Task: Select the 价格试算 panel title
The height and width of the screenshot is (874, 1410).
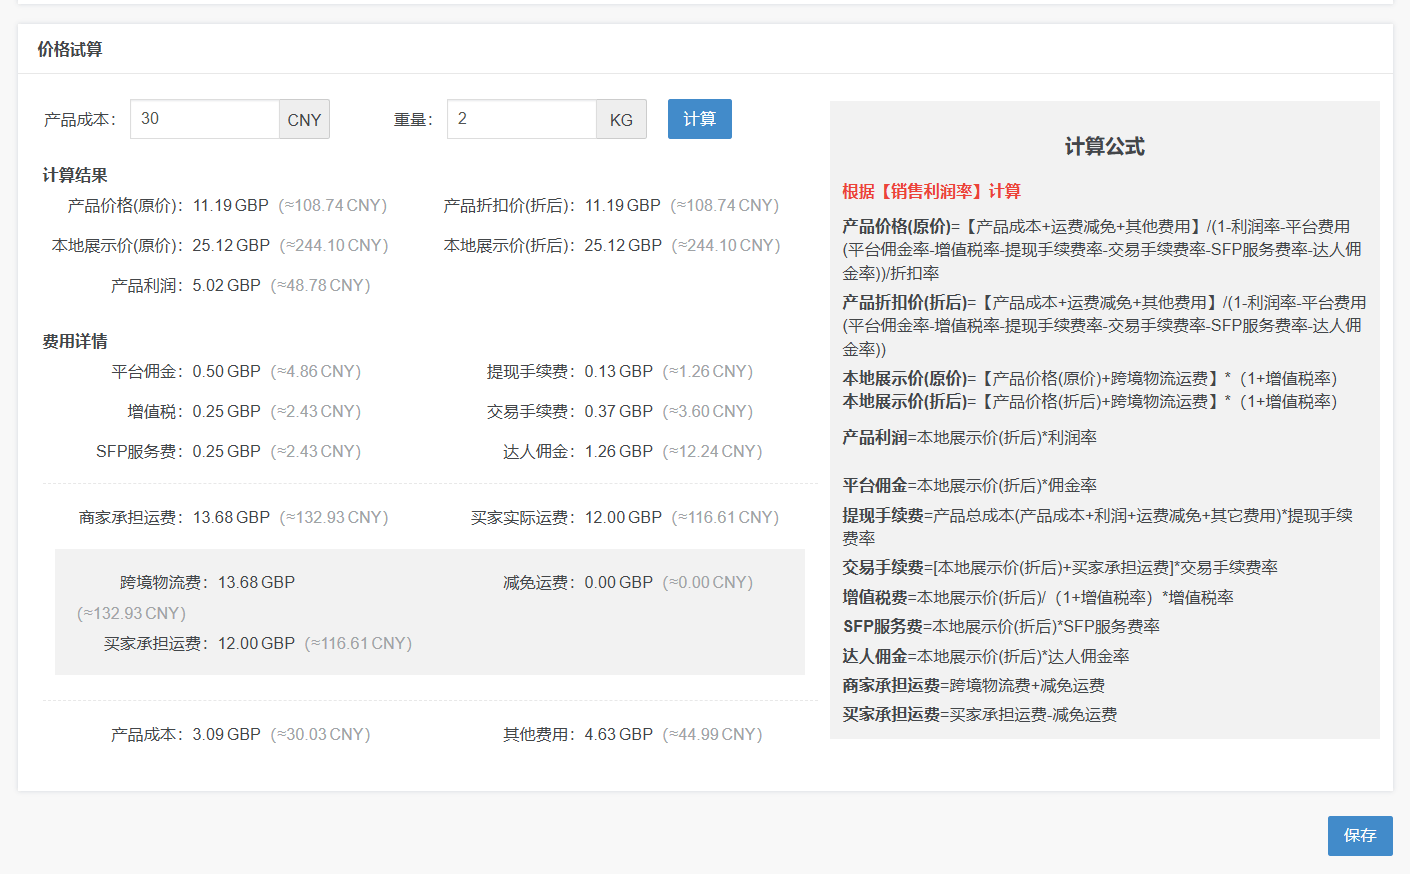Action: [70, 49]
